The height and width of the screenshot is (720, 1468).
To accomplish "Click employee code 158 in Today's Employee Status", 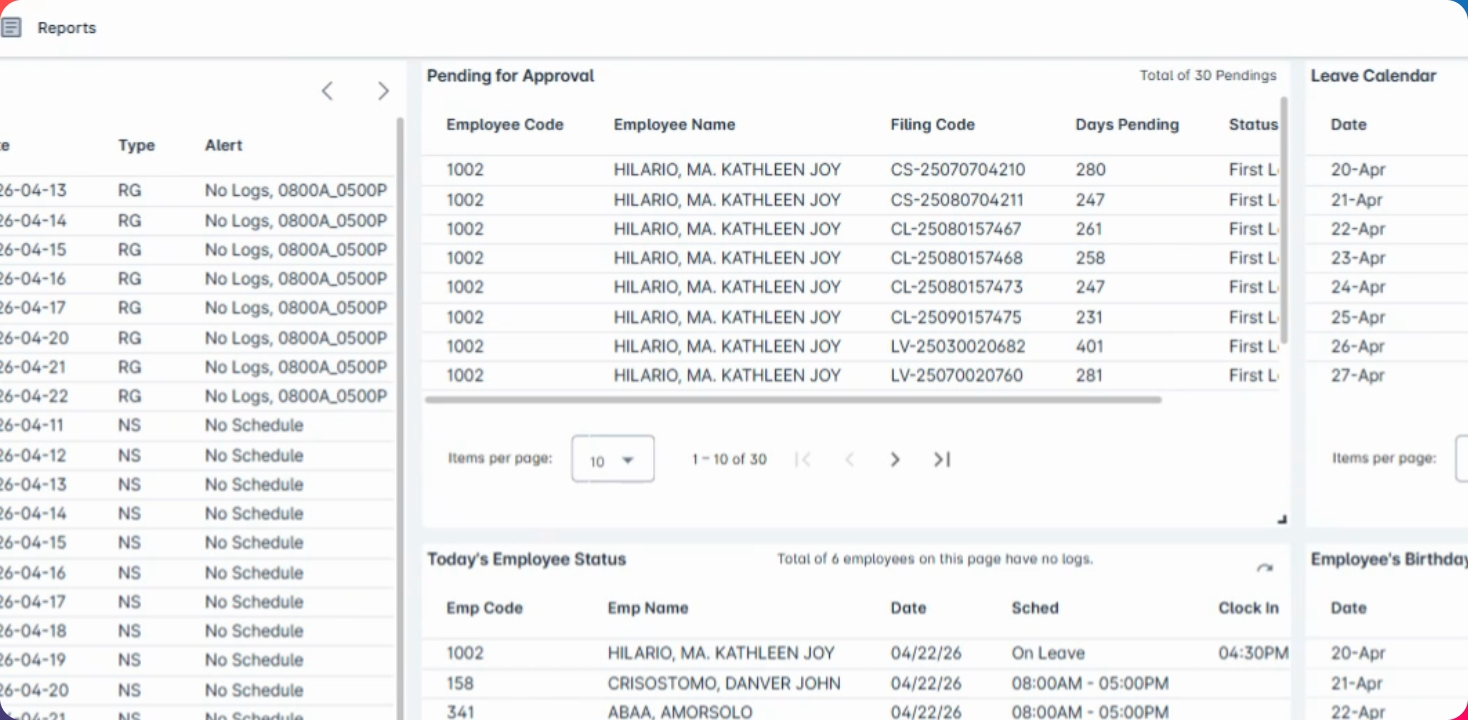I will (460, 684).
